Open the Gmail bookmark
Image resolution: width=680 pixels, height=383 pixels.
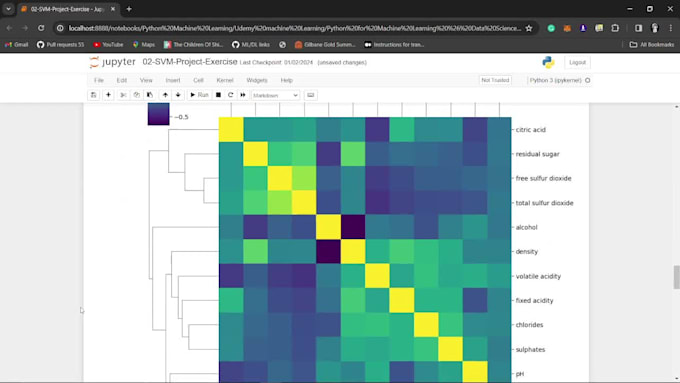(16, 45)
